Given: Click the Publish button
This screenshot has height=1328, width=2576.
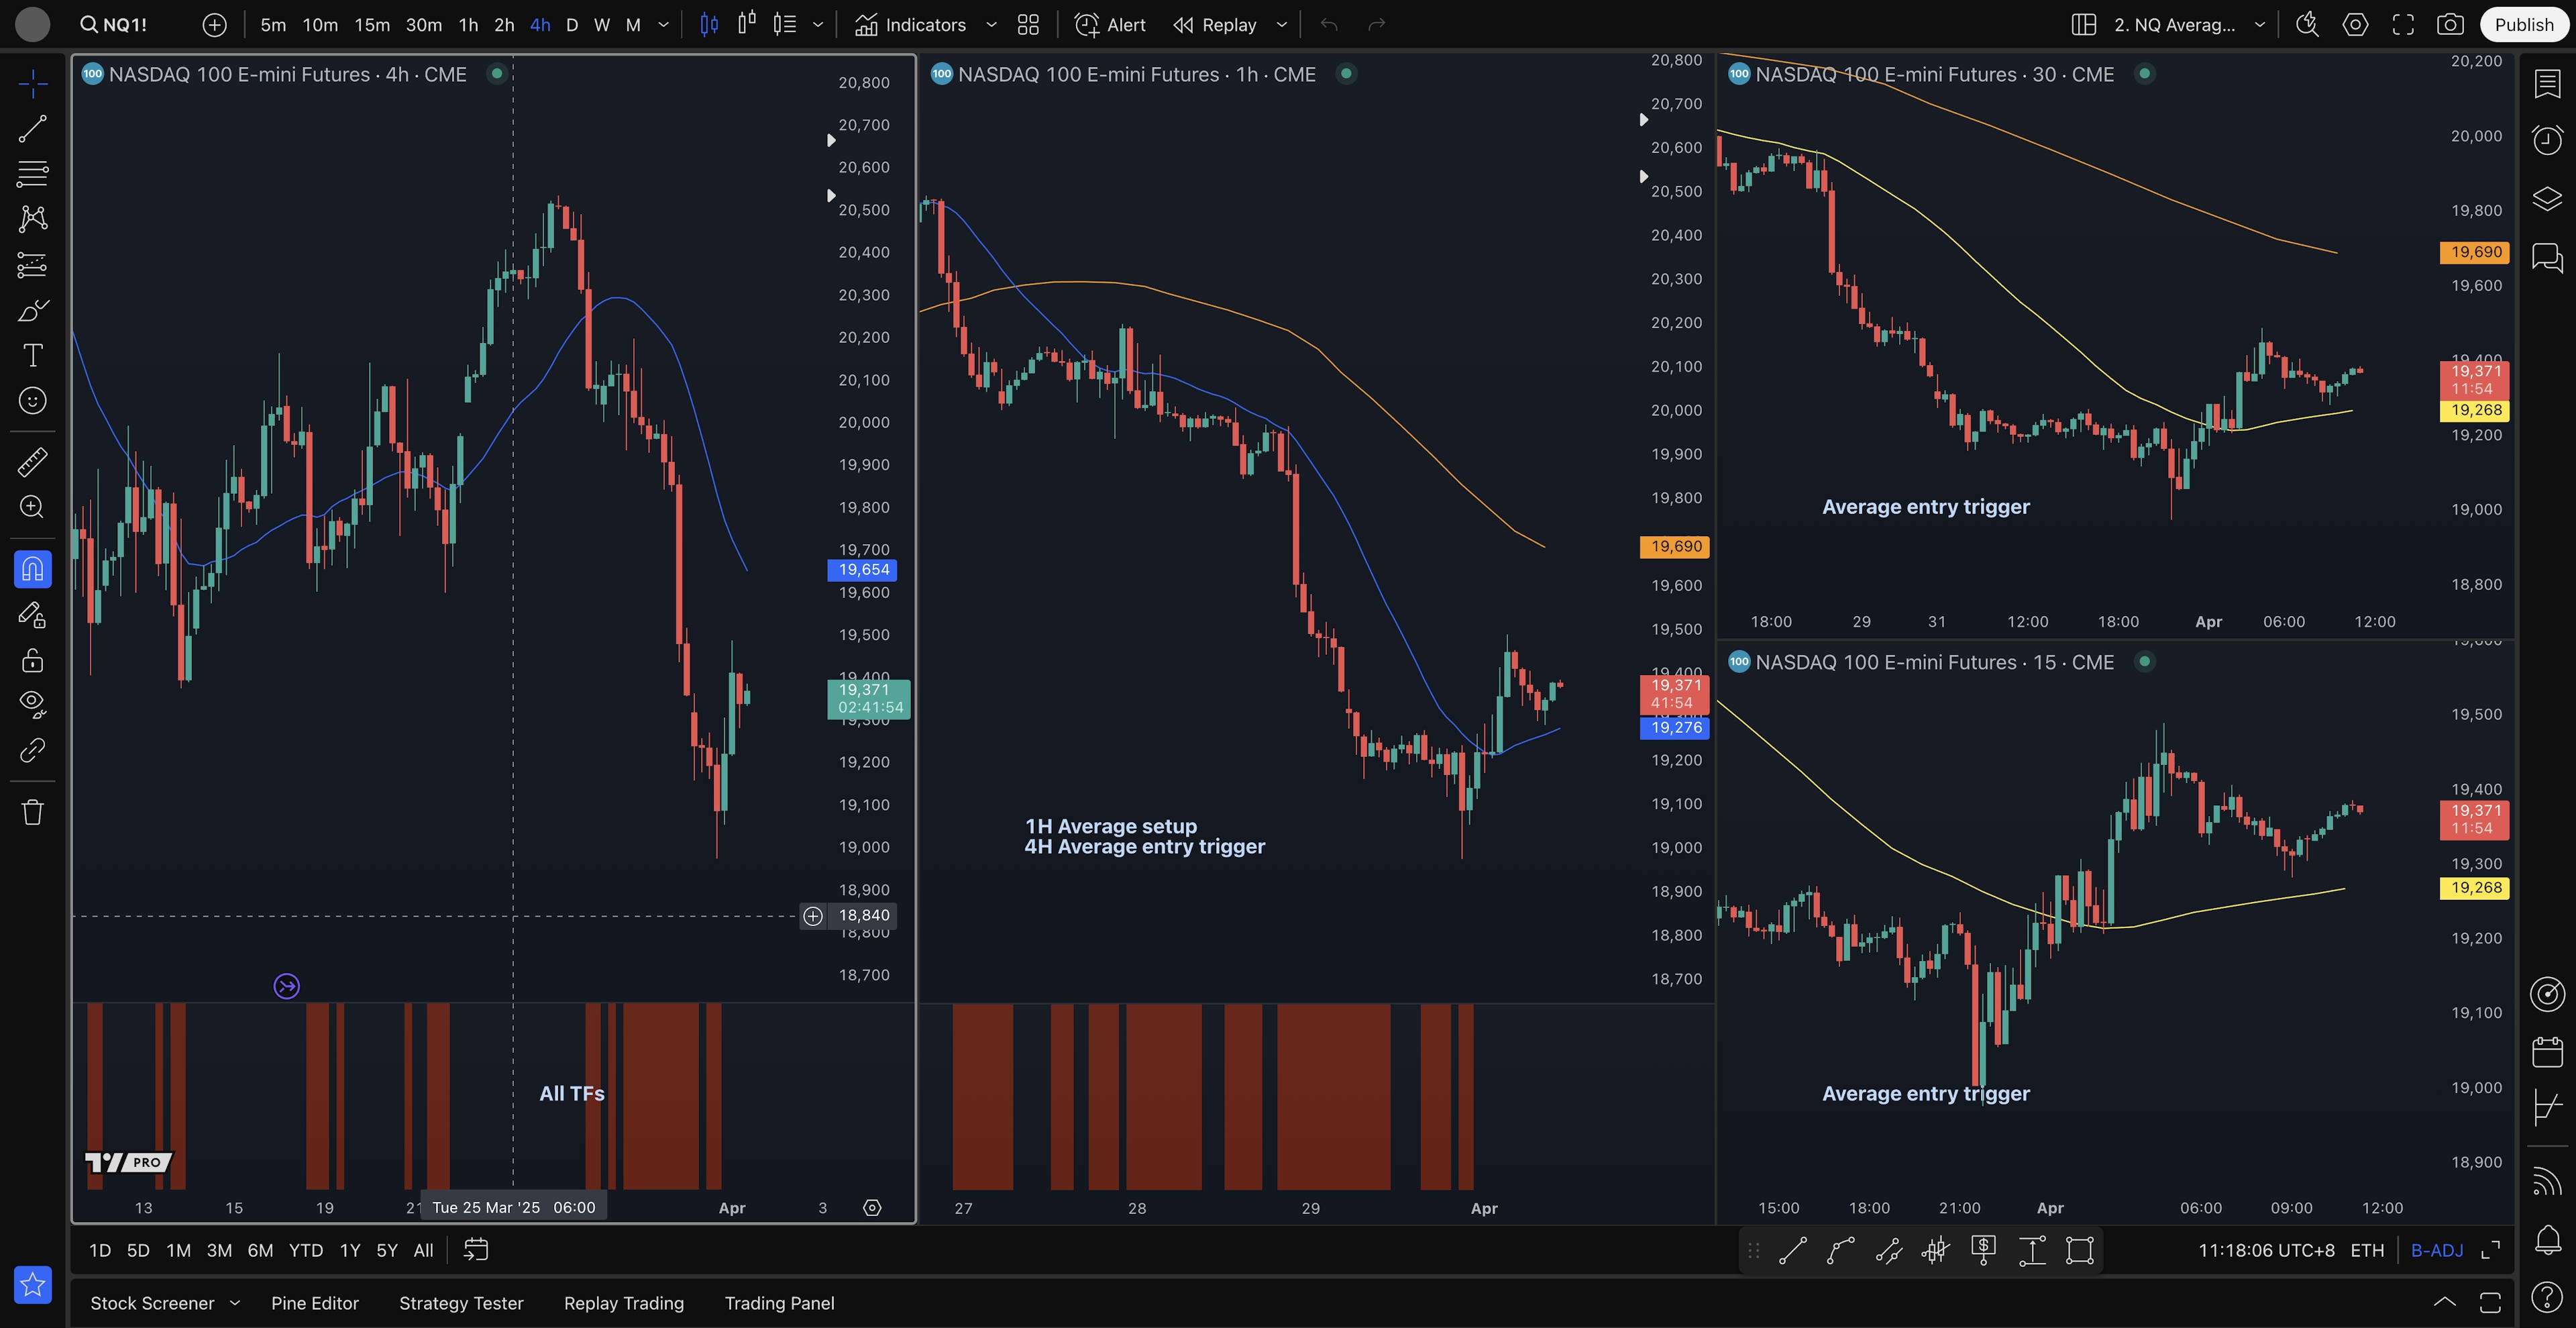Looking at the screenshot, I should (x=2523, y=25).
